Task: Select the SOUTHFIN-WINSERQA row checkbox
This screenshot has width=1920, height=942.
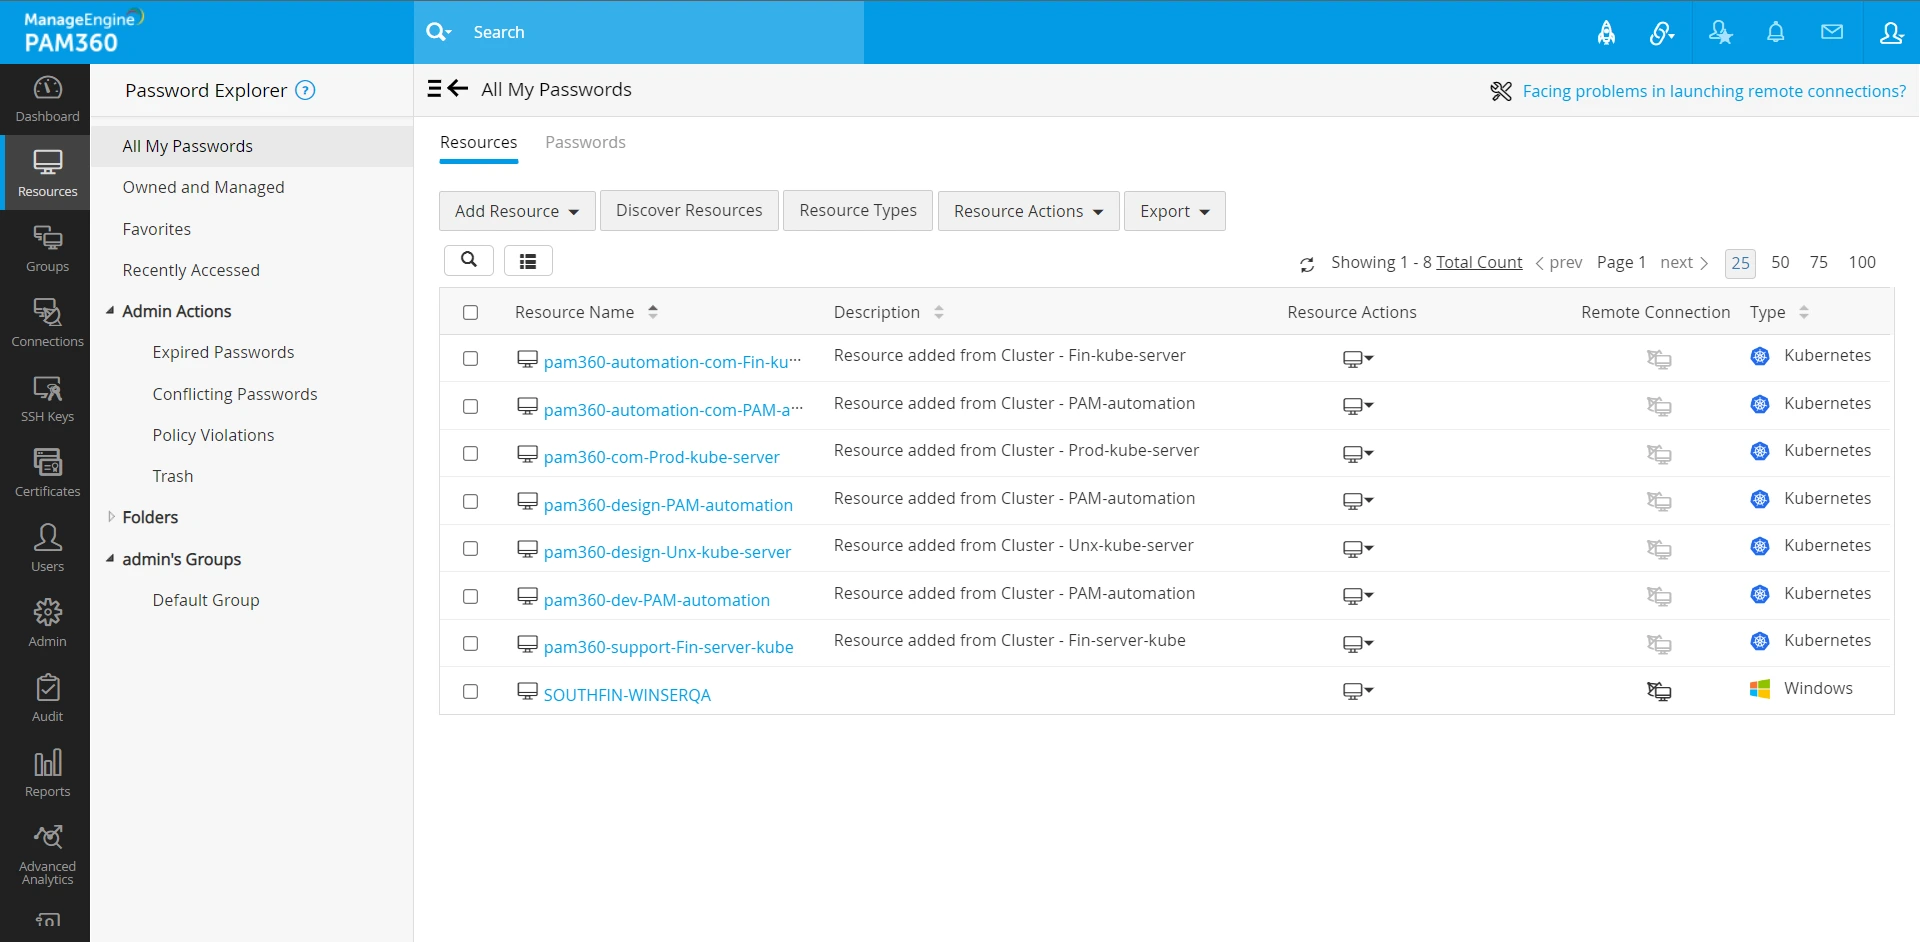Action: (471, 692)
